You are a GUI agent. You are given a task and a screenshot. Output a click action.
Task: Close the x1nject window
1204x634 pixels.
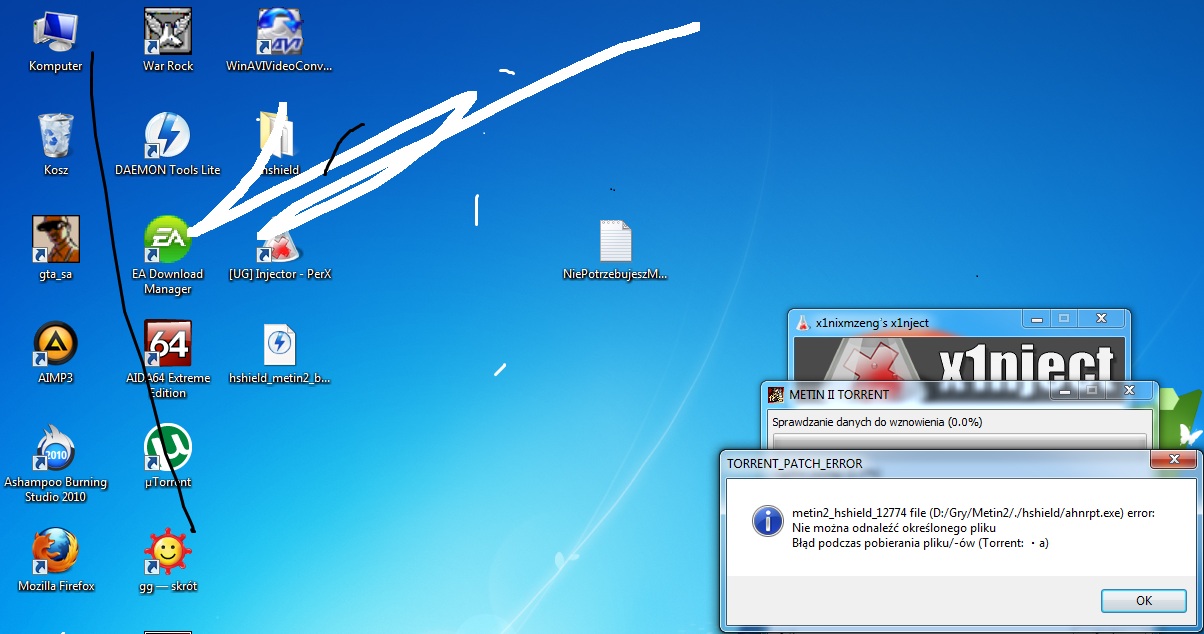point(1101,319)
